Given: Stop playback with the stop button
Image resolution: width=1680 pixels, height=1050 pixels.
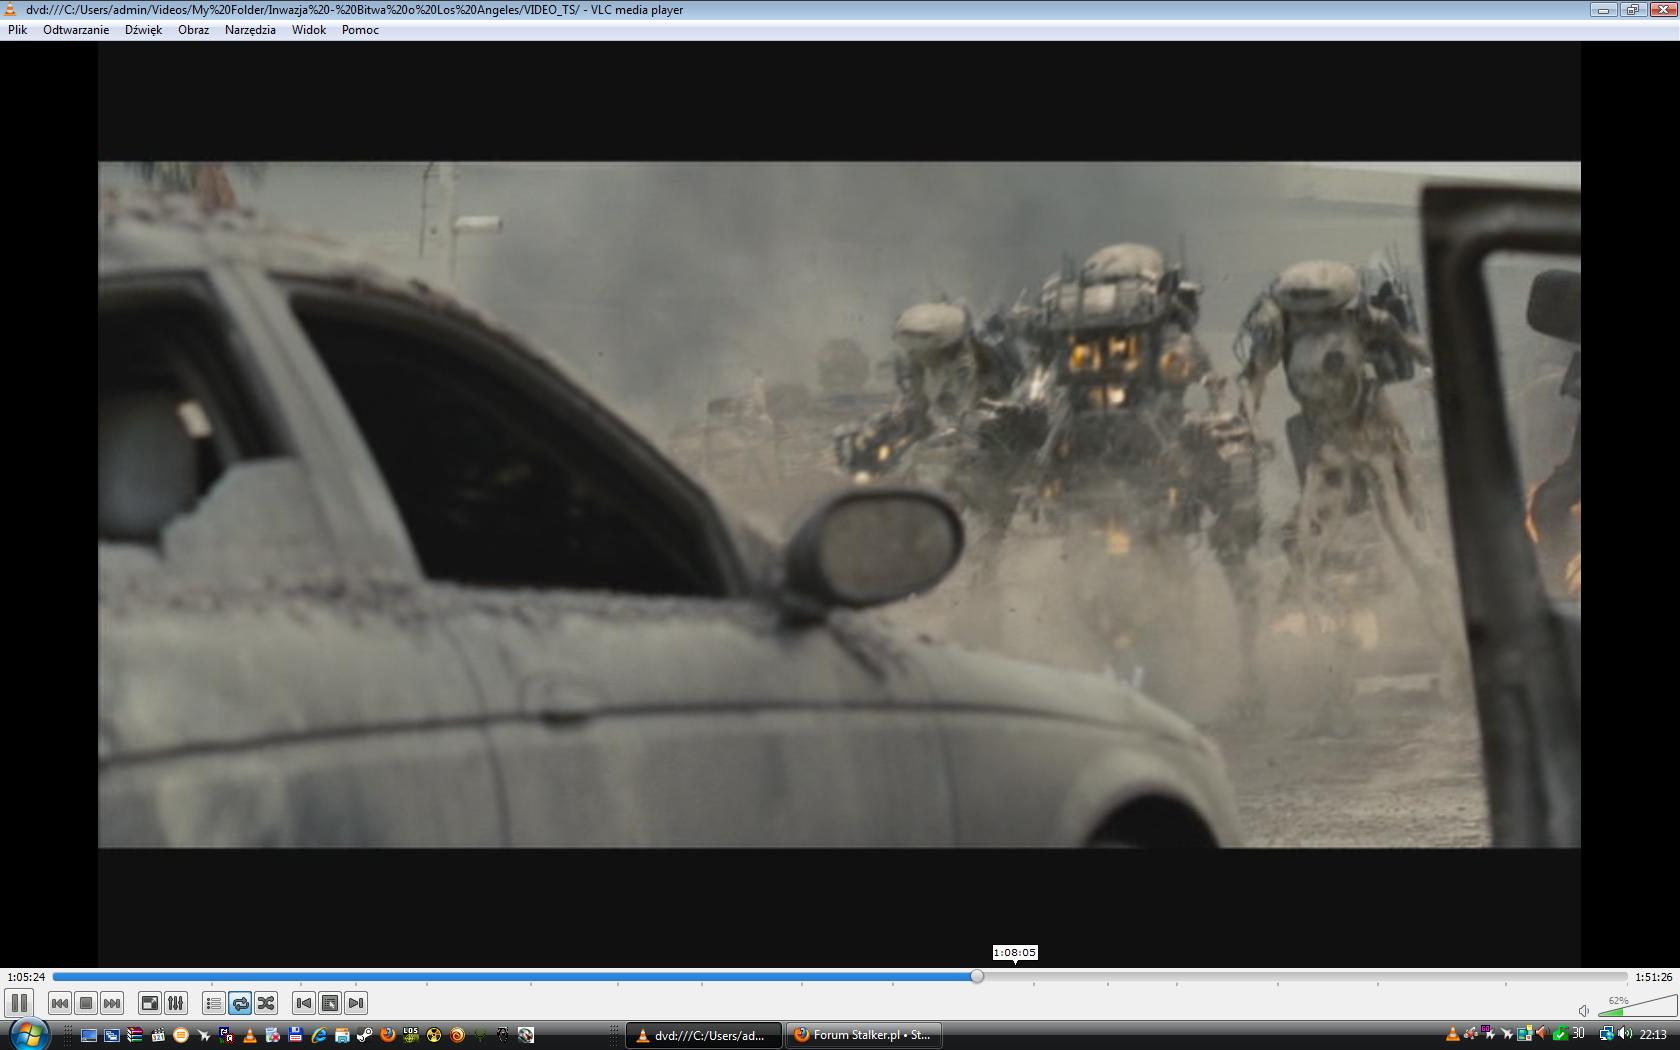Looking at the screenshot, I should [x=86, y=1003].
